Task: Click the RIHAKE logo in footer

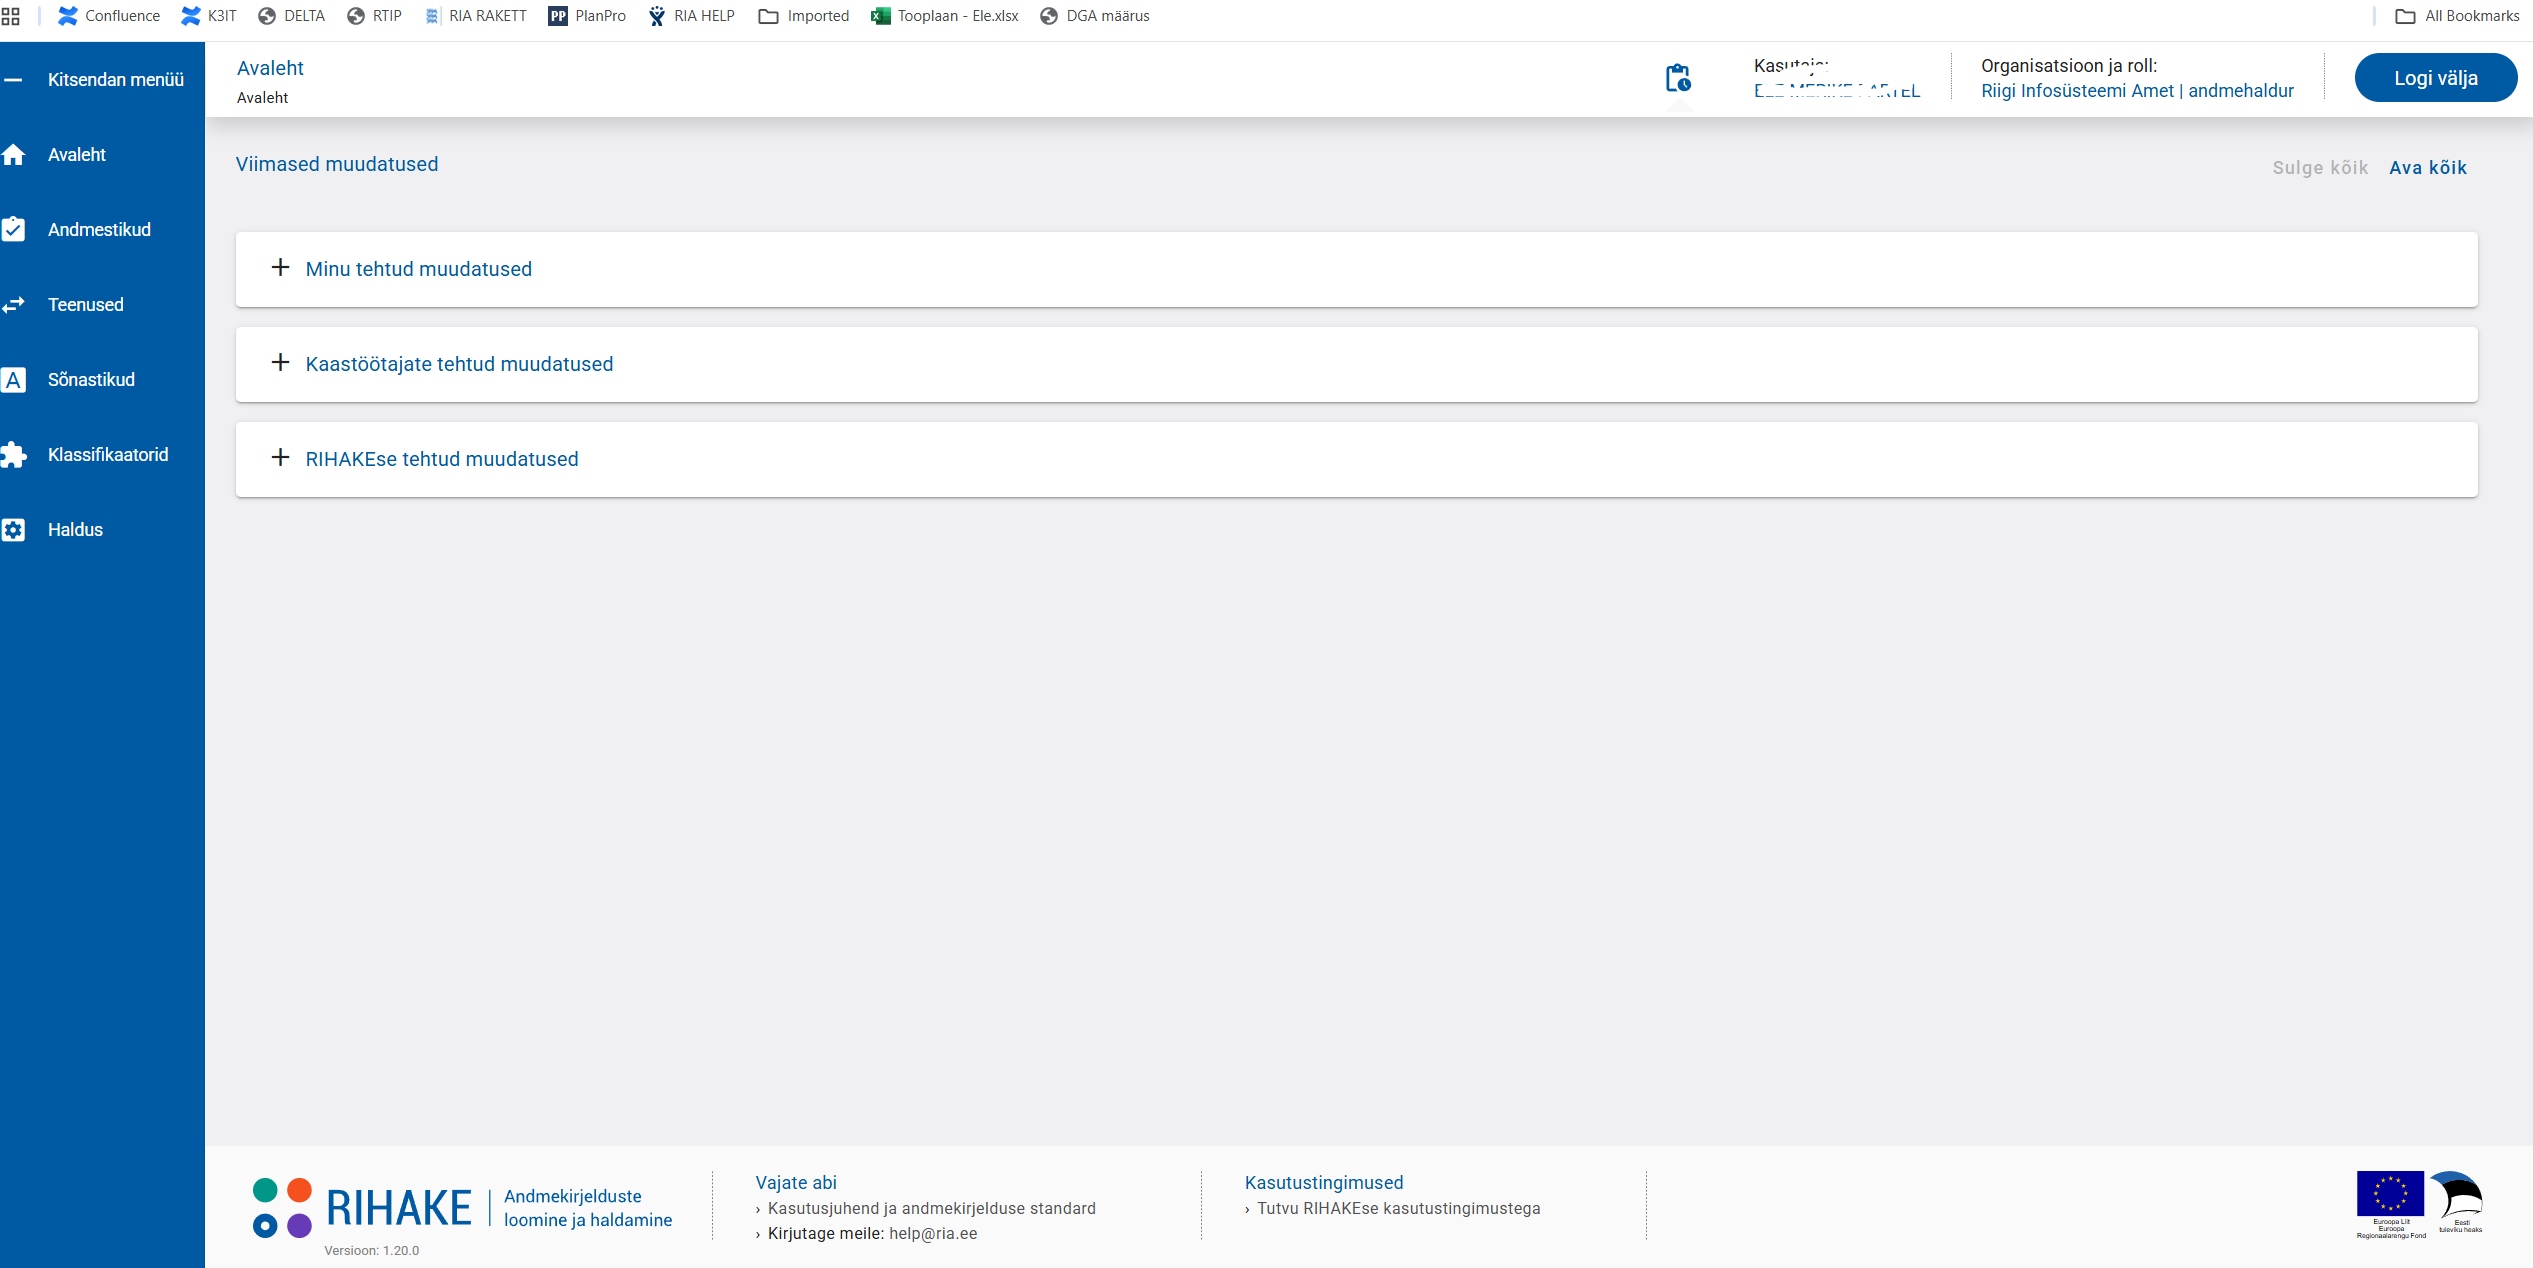Action: [362, 1208]
